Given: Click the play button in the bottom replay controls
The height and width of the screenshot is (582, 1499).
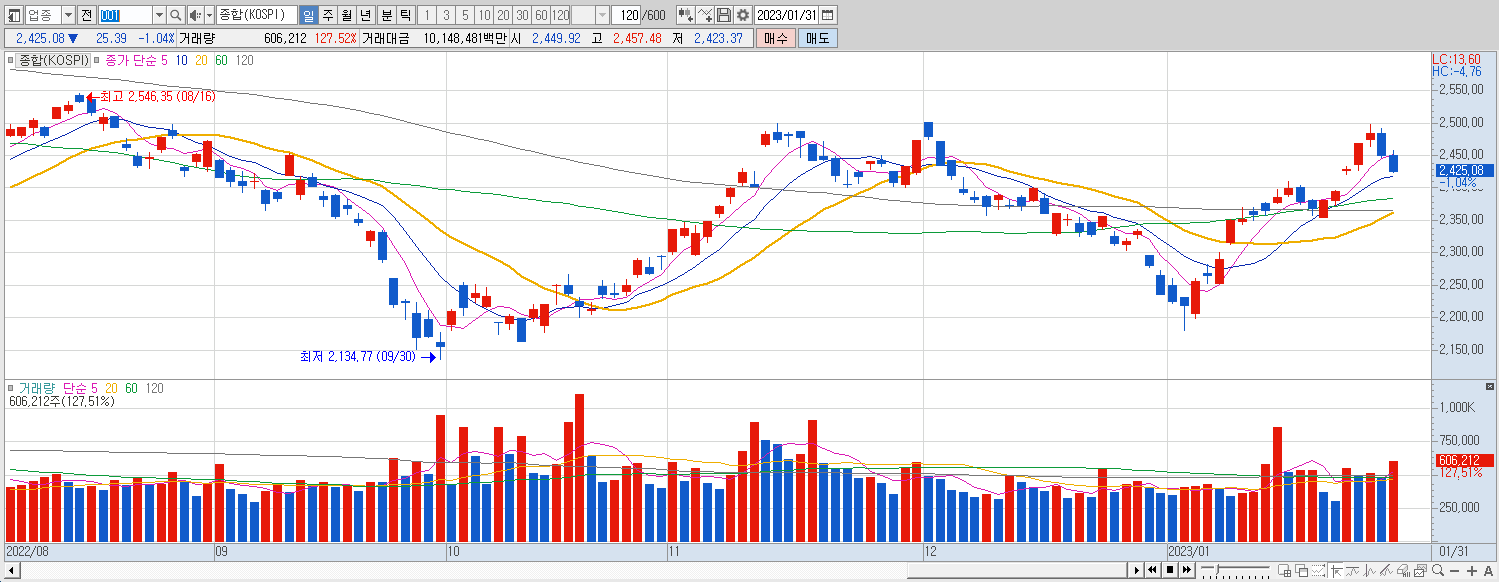Looking at the screenshot, I should [x=1136, y=570].
